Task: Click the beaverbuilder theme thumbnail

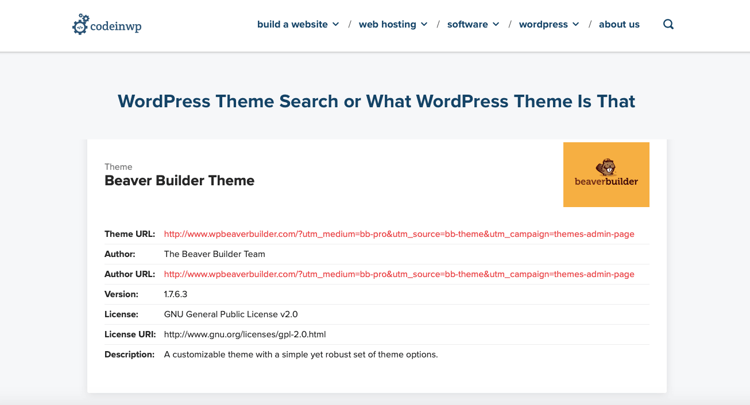Action: pyautogui.click(x=606, y=175)
